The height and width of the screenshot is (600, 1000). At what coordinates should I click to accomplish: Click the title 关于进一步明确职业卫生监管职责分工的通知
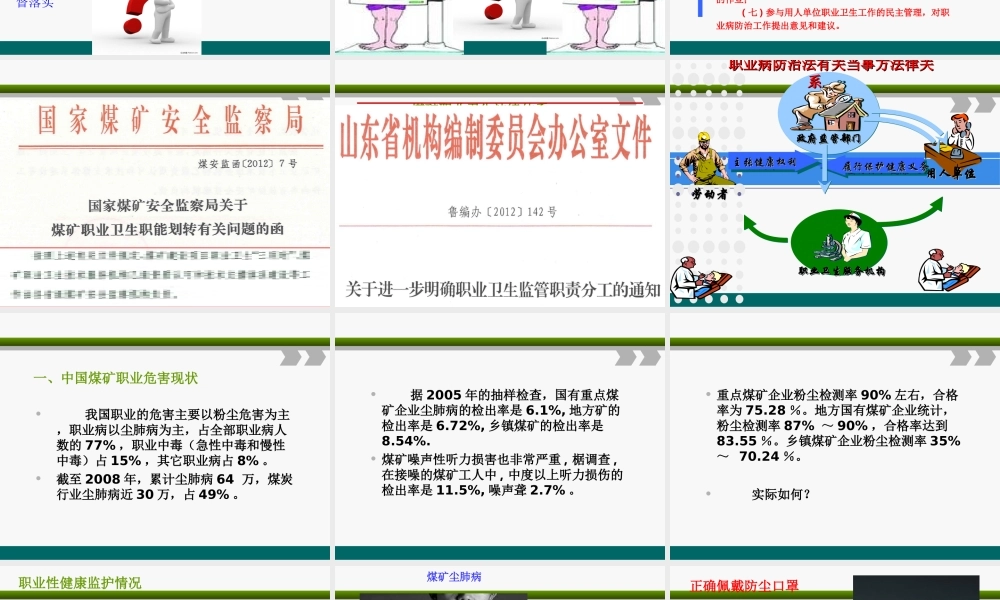tap(503, 289)
